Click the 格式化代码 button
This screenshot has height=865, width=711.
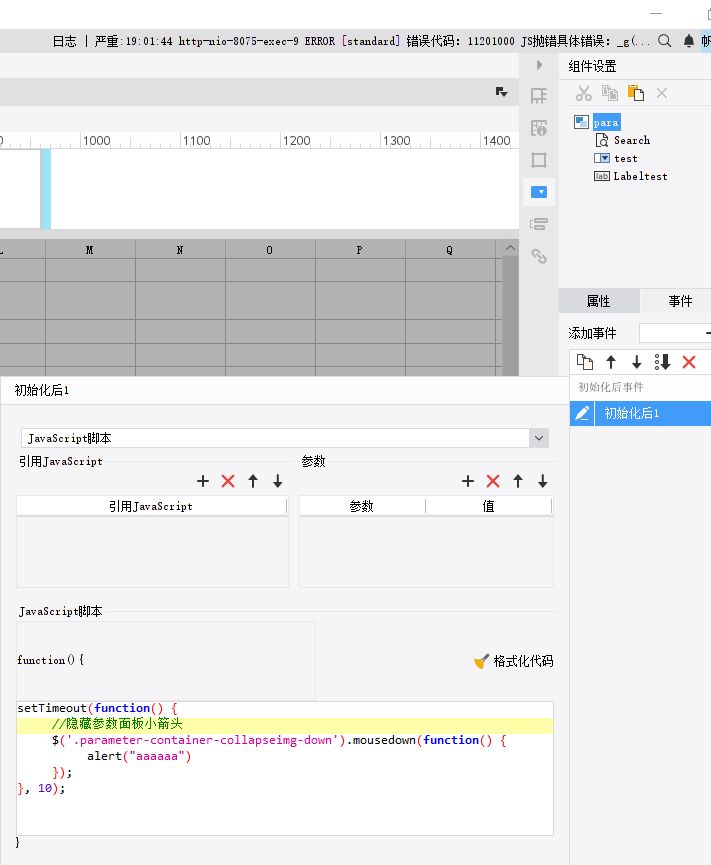[x=514, y=661]
